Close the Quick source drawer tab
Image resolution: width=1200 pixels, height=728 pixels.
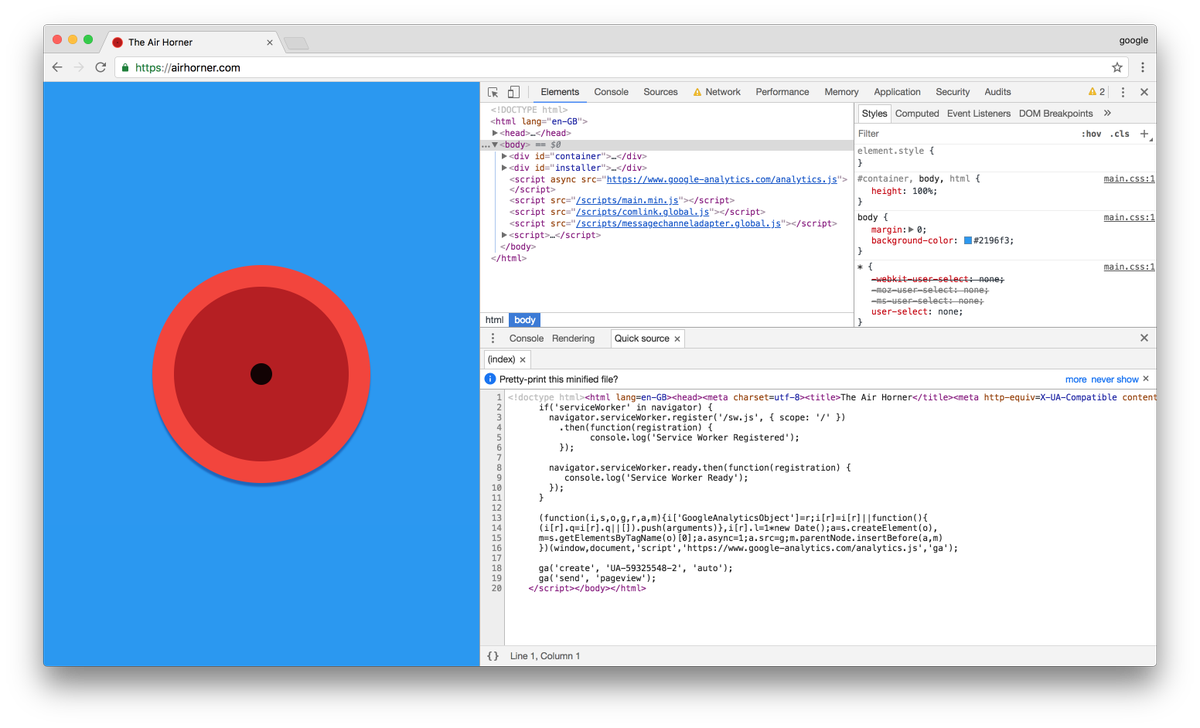click(677, 339)
